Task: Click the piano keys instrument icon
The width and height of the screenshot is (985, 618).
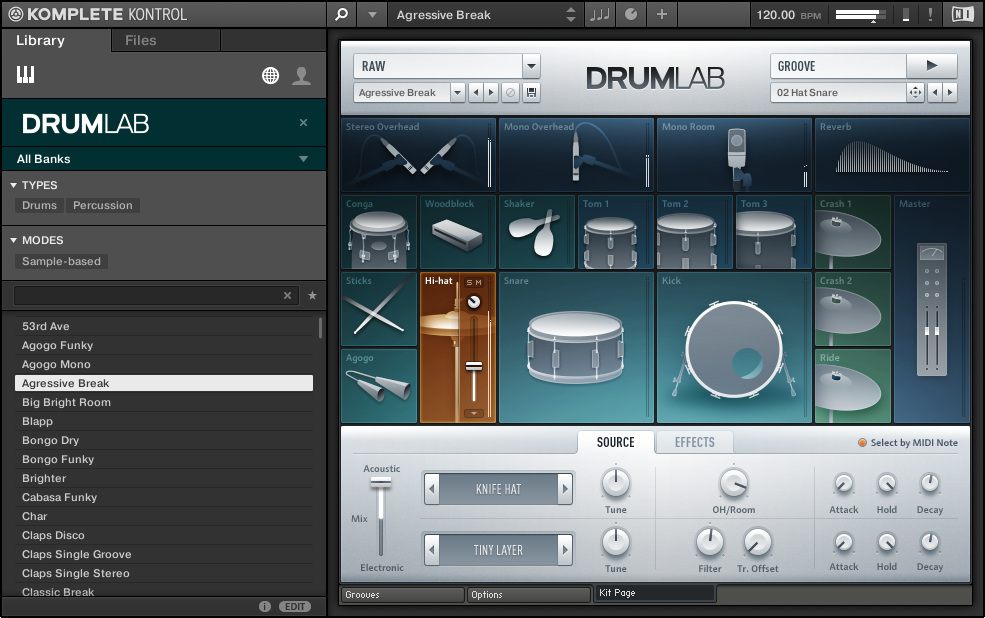Action: [25, 75]
